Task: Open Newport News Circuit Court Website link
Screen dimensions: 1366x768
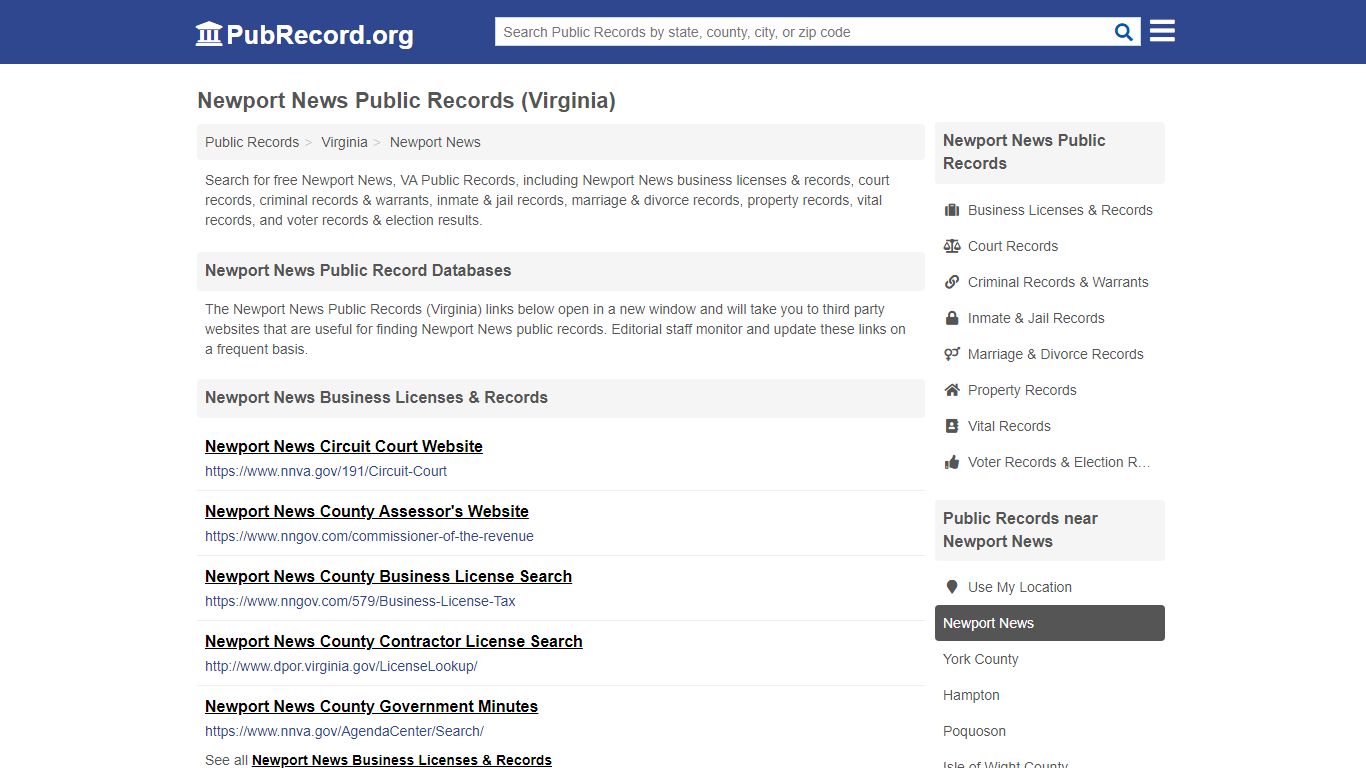Action: click(344, 446)
